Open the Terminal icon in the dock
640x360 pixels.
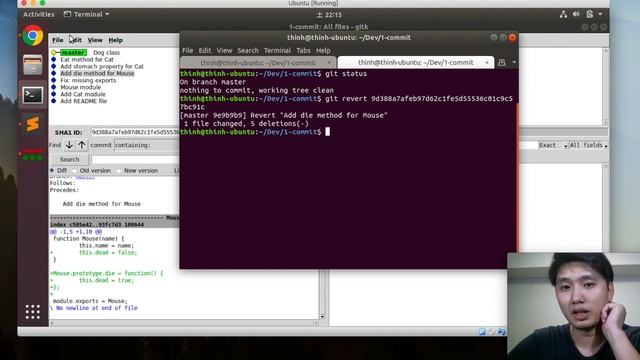click(x=33, y=95)
